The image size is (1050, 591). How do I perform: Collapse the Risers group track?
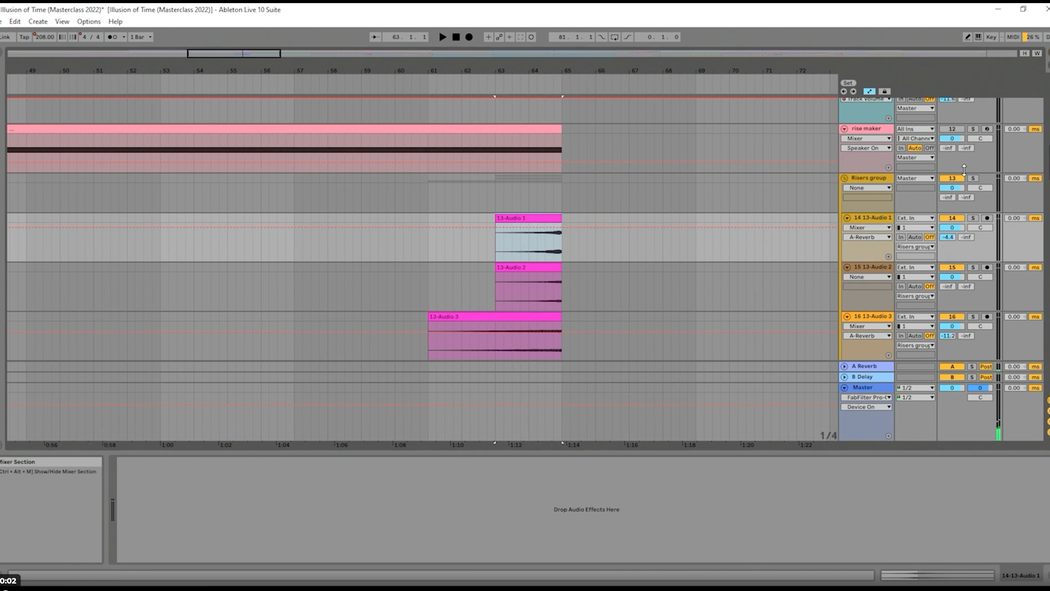pos(845,178)
